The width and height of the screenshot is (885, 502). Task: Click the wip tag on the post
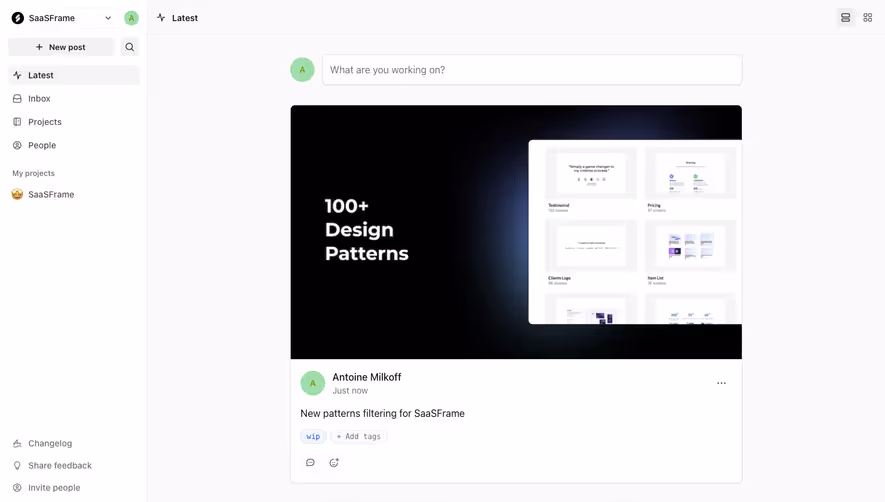click(x=313, y=436)
